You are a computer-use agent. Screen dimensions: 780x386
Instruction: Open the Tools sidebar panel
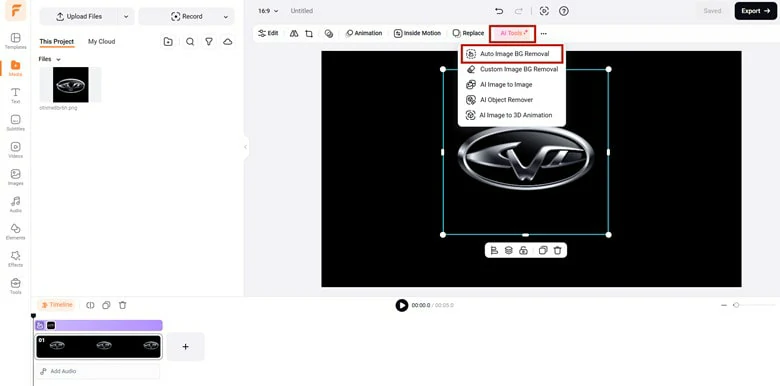pyautogui.click(x=15, y=286)
